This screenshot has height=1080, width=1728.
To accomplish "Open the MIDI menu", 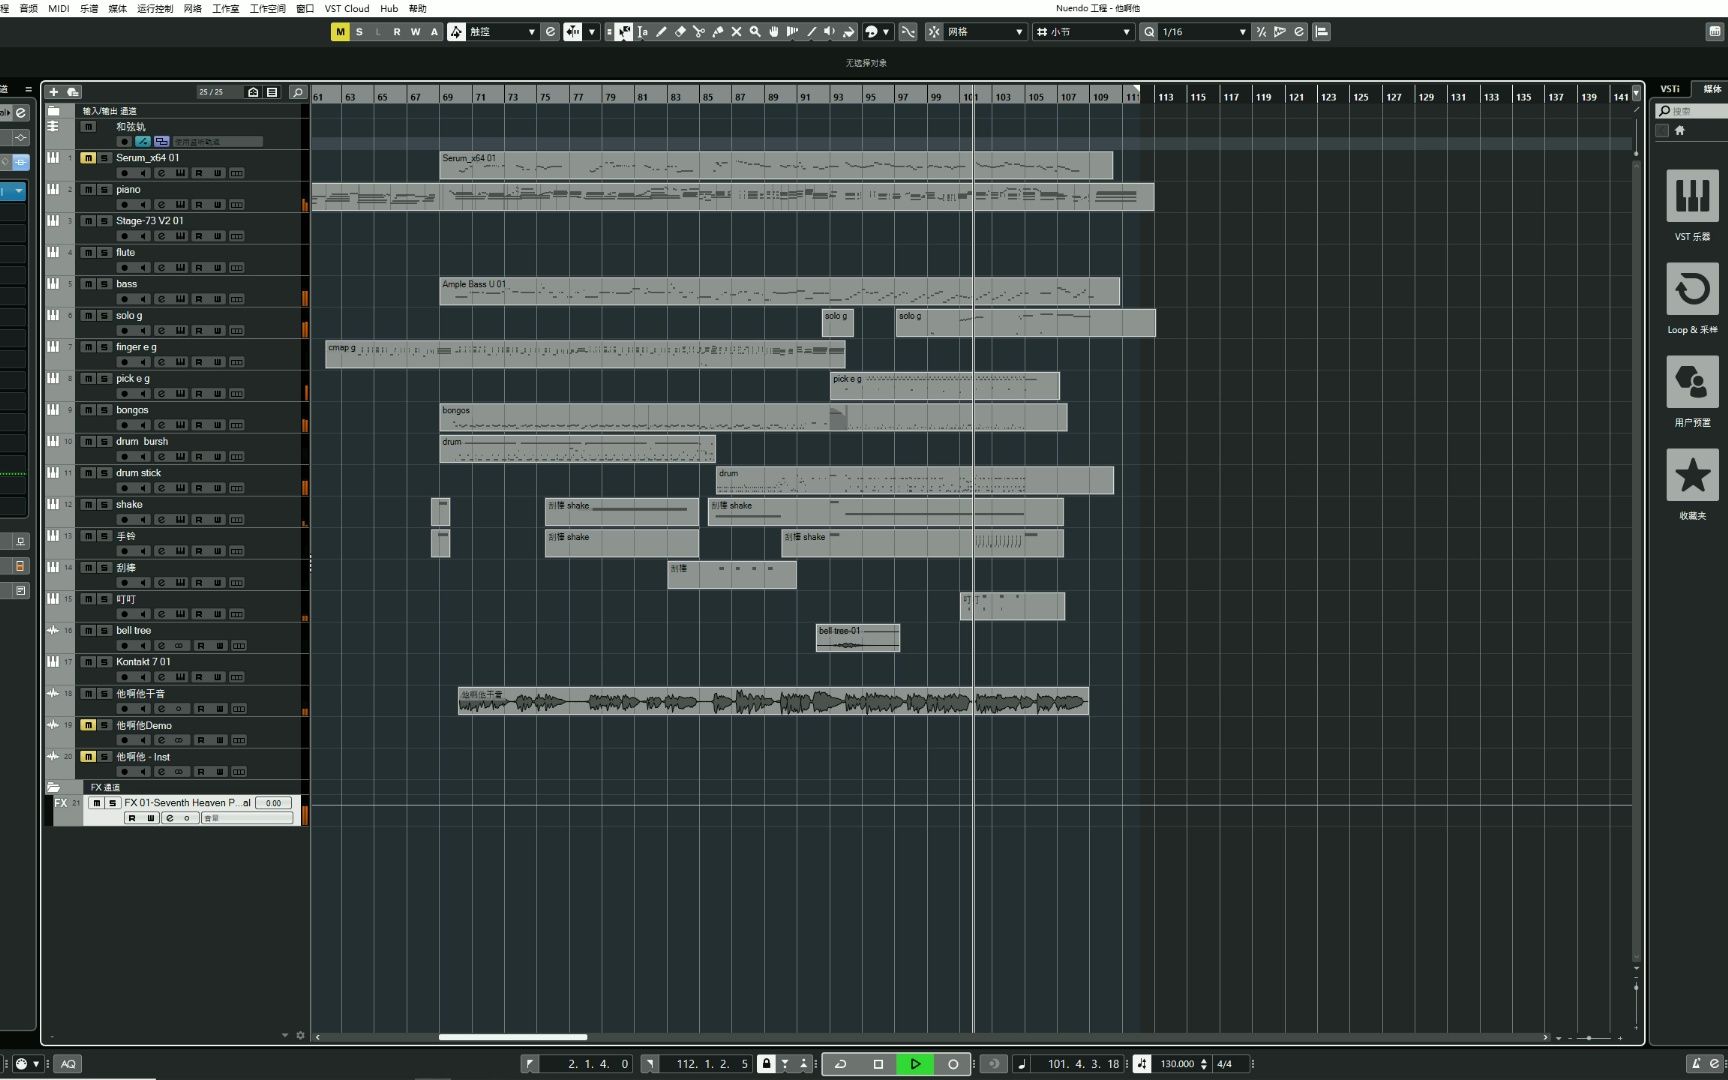I will (x=59, y=8).
